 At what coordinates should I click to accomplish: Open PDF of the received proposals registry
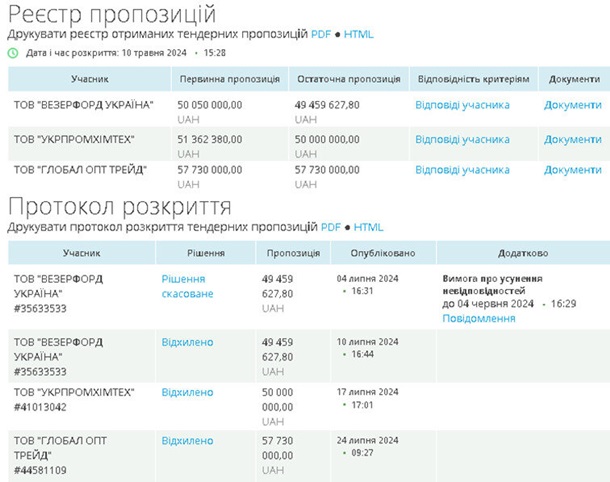320,34
